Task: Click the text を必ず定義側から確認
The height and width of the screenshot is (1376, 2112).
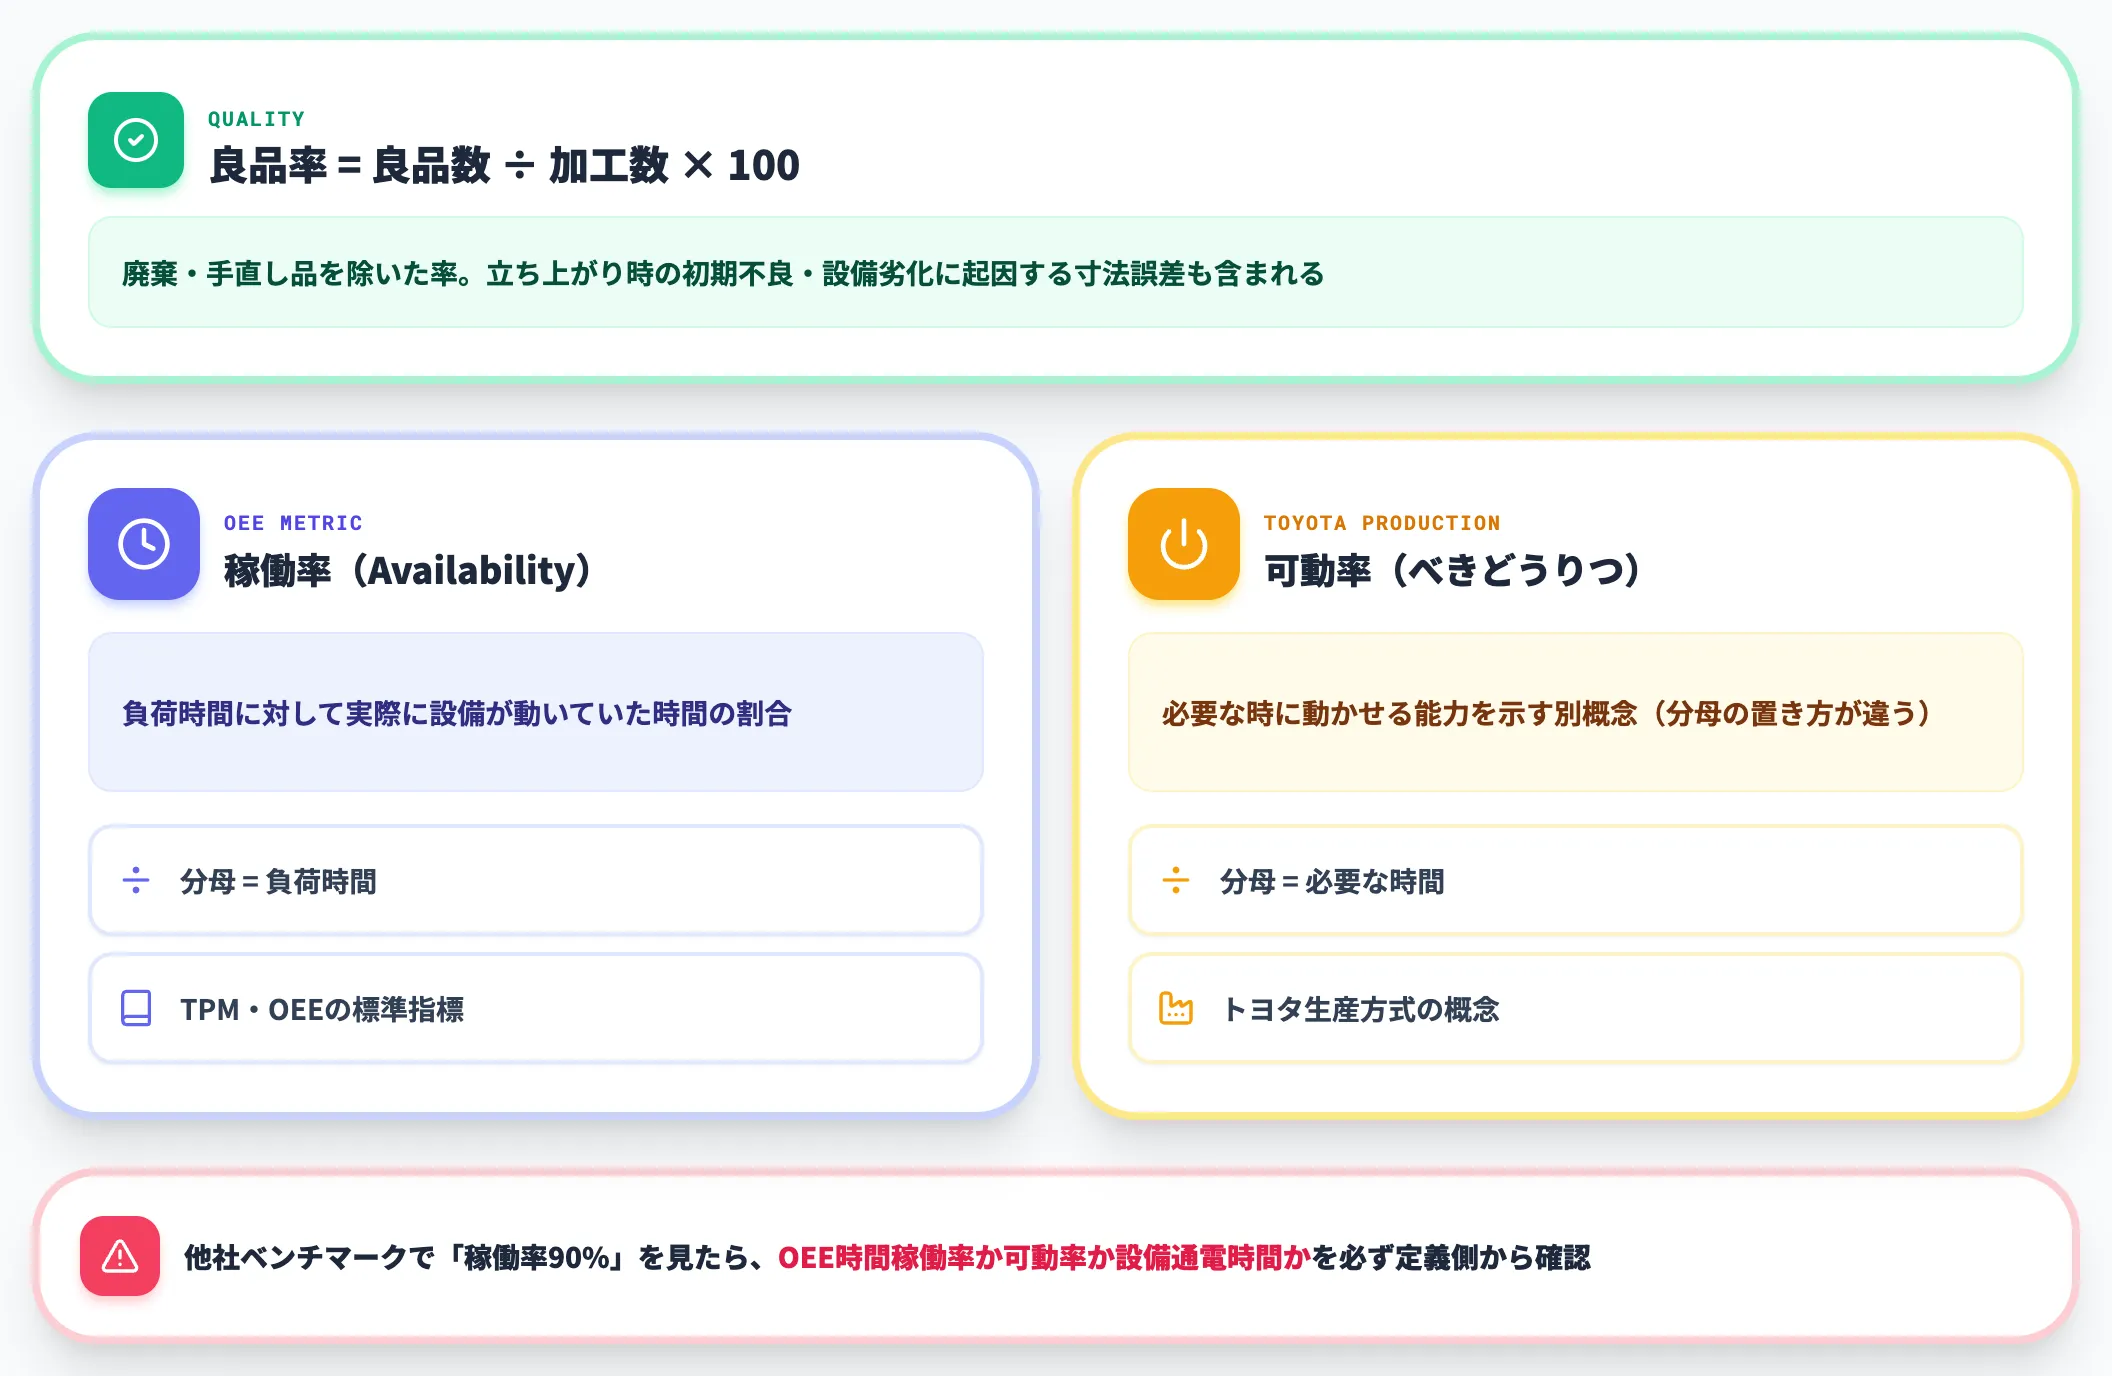Action: [1451, 1257]
